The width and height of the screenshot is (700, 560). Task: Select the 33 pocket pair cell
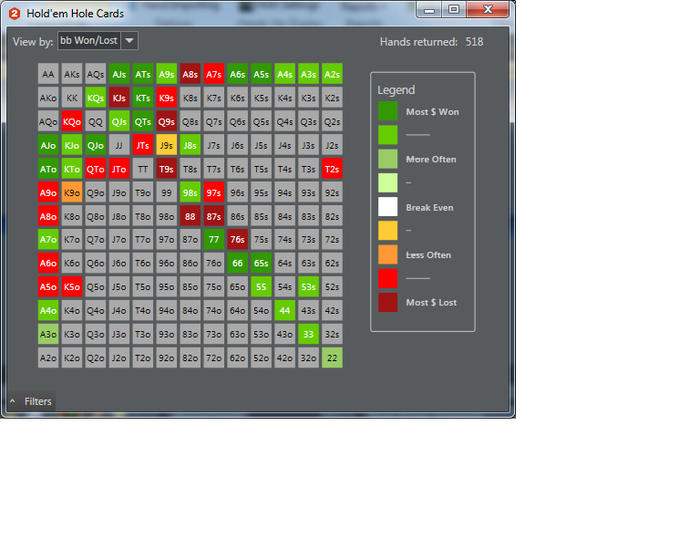pos(308,334)
